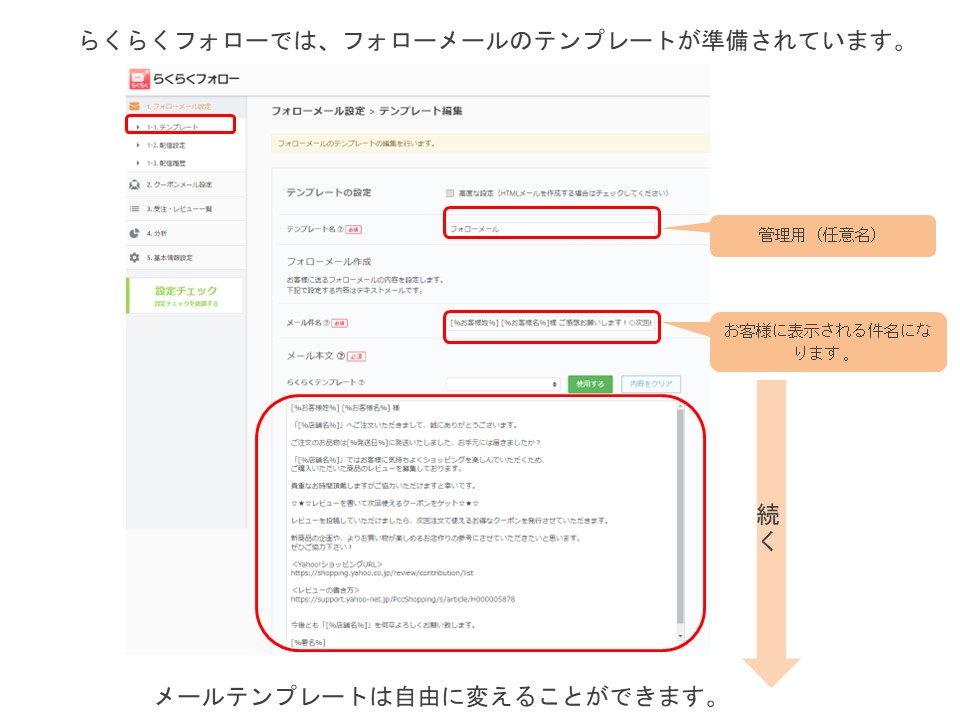The image size is (960, 720).
Task: Select 1-2.配信設定 submenu item
Action: 166,145
